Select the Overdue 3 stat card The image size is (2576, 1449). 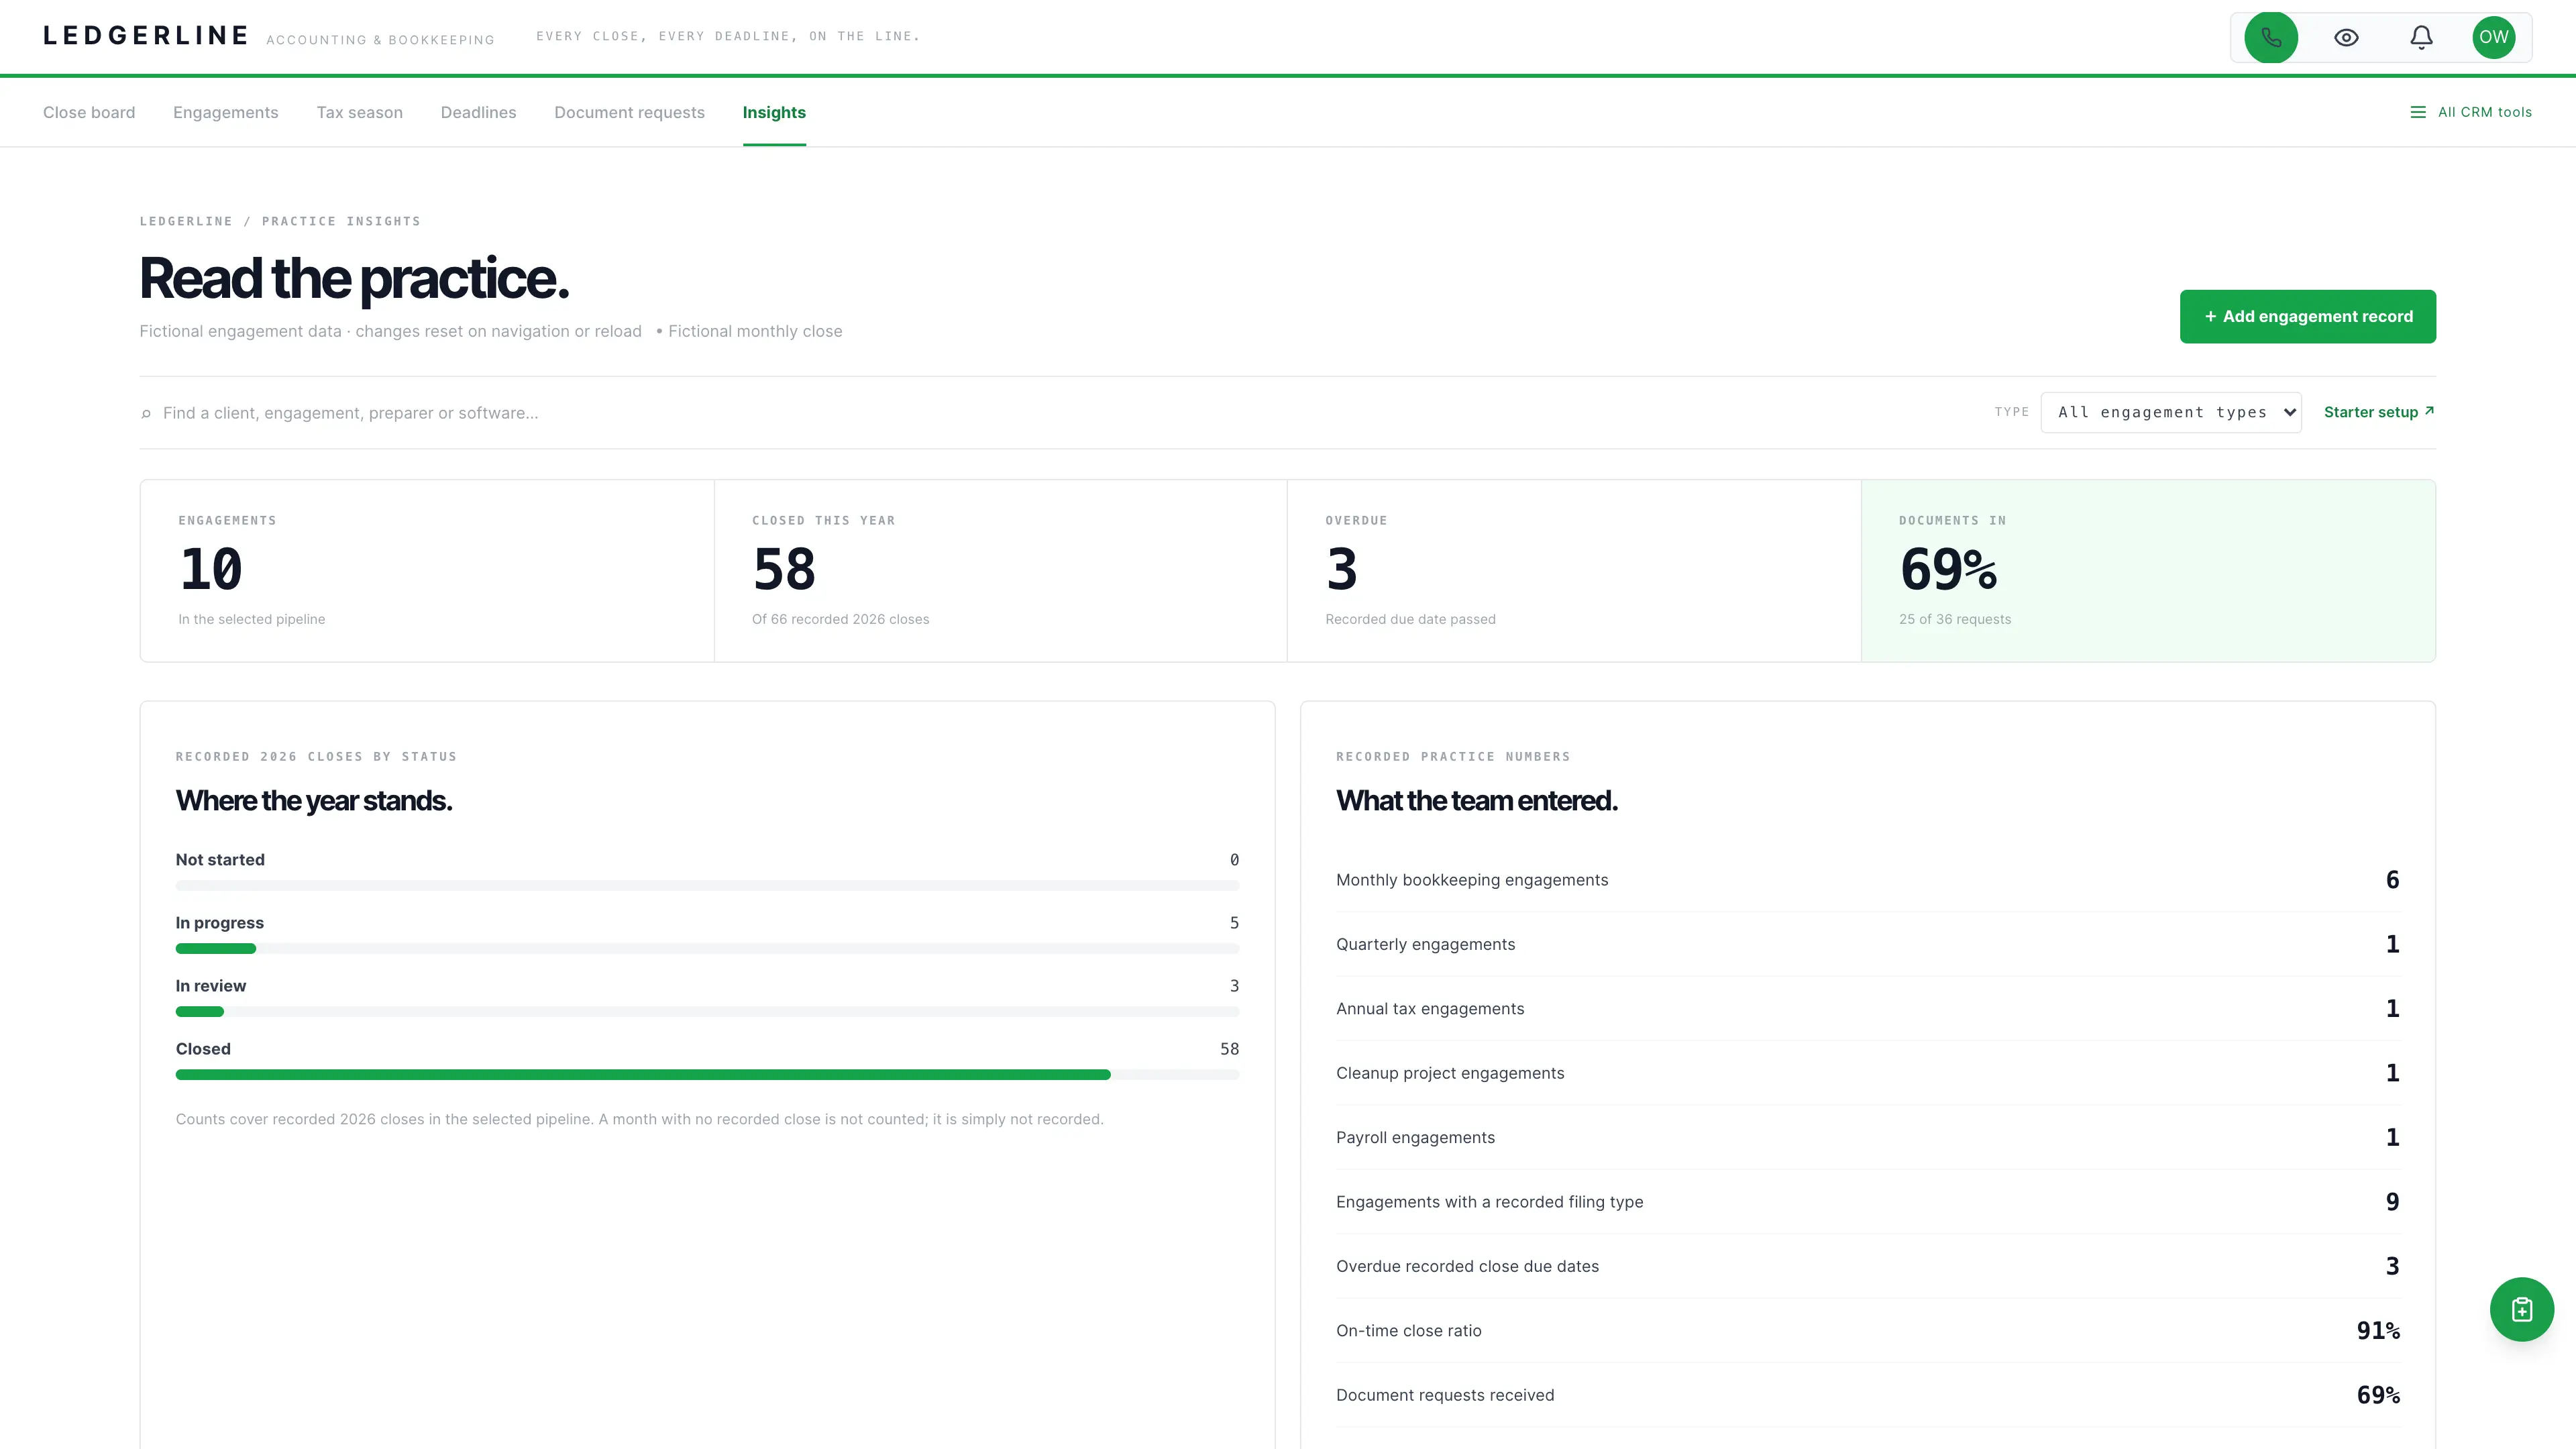1574,571
